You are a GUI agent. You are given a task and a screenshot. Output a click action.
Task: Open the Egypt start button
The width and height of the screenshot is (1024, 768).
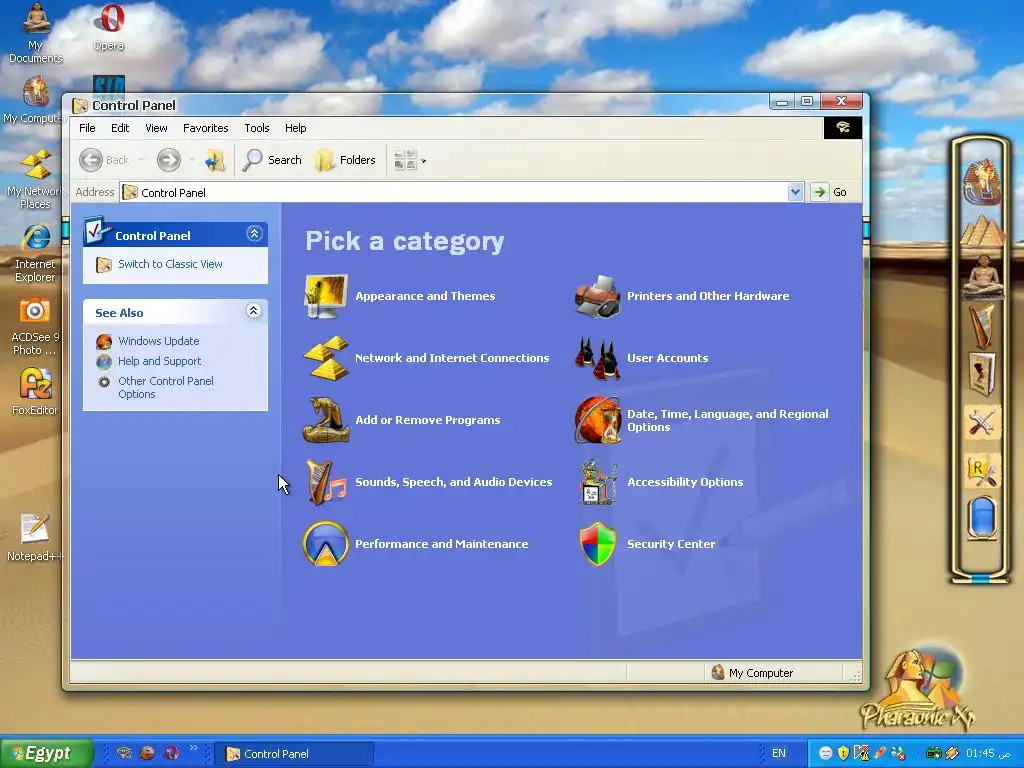(x=46, y=753)
